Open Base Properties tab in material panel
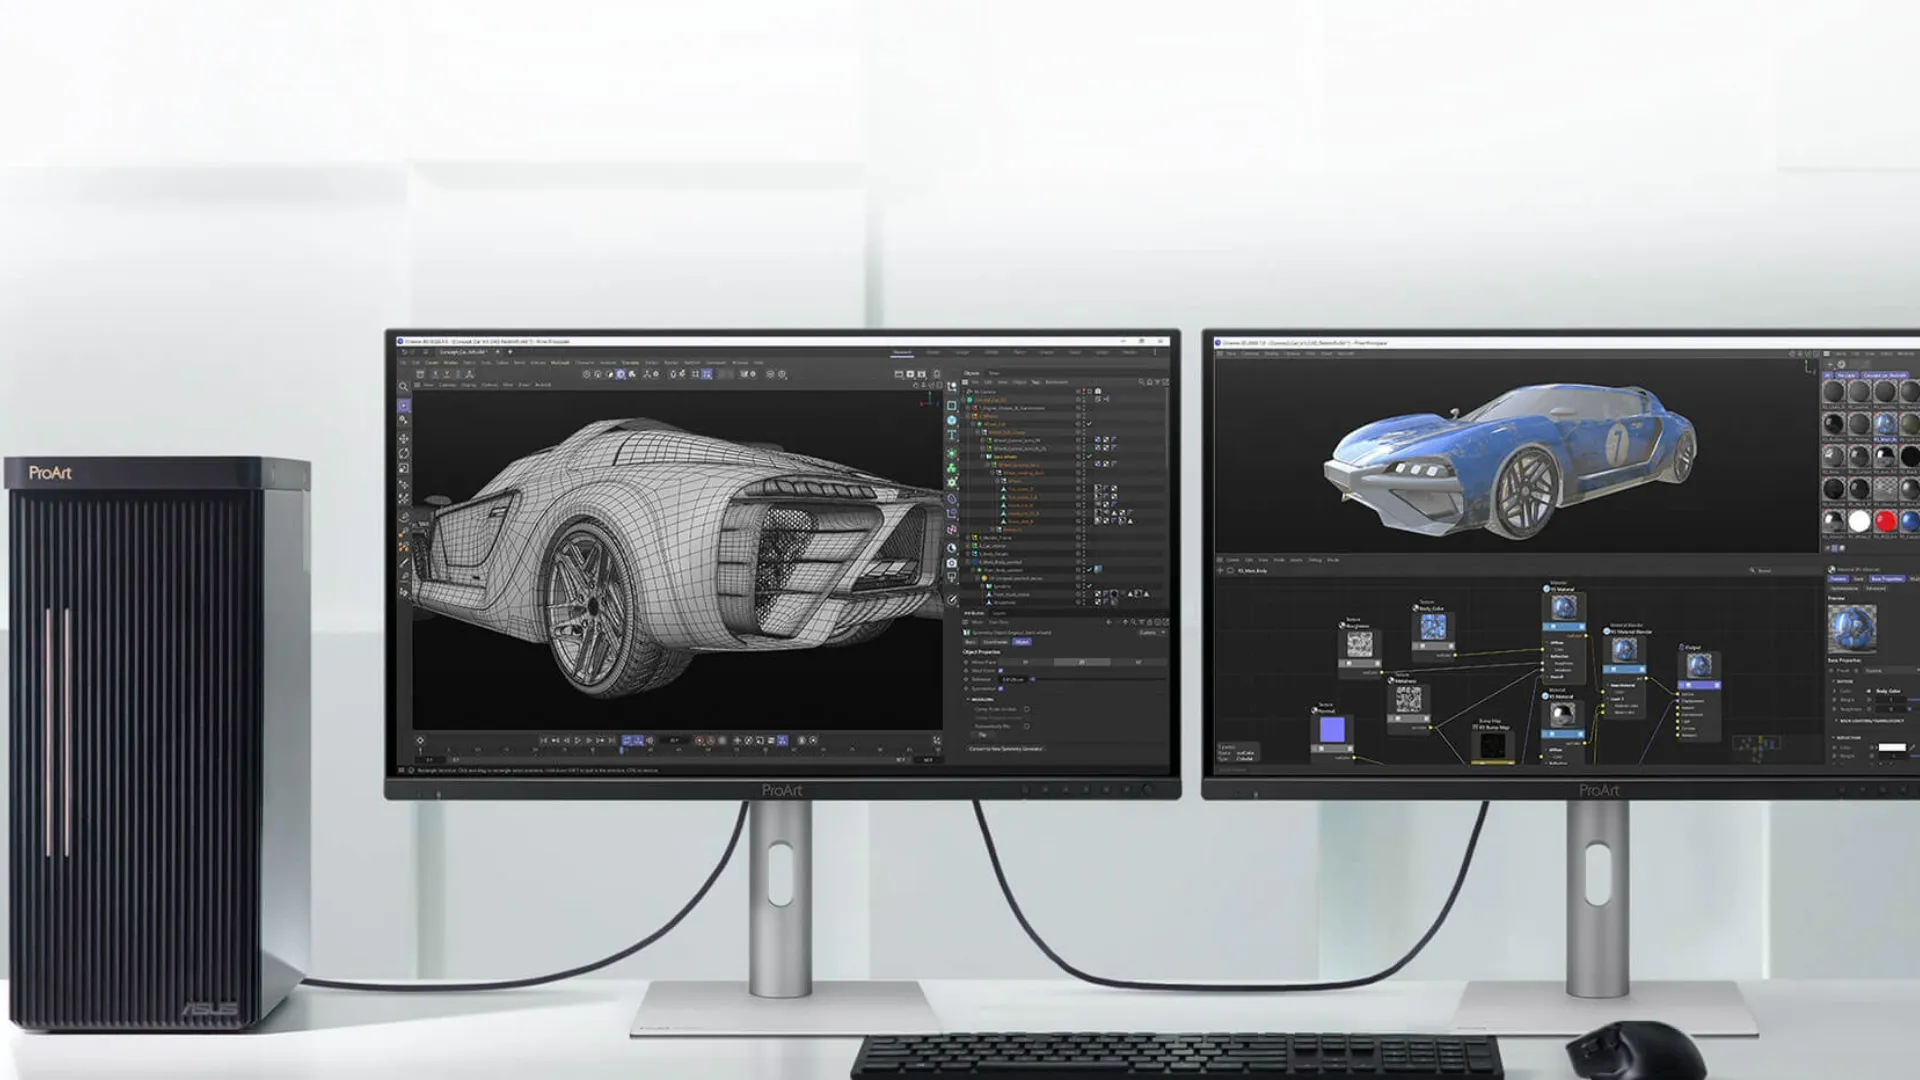The image size is (1920, 1080). 1887,578
